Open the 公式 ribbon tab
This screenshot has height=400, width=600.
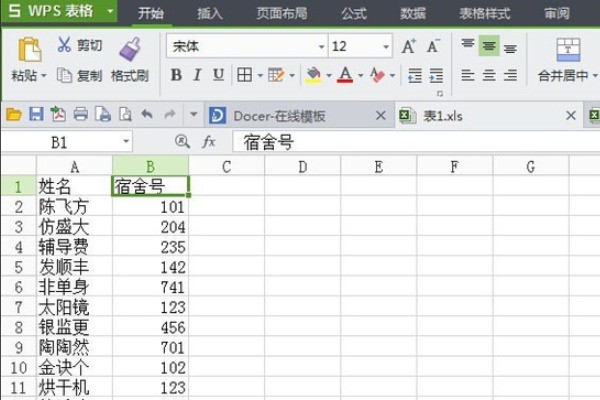[354, 13]
